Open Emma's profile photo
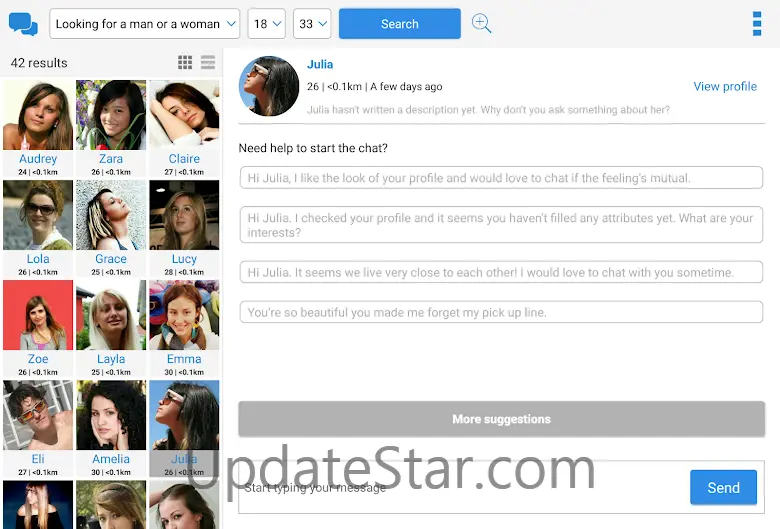 click(x=184, y=315)
